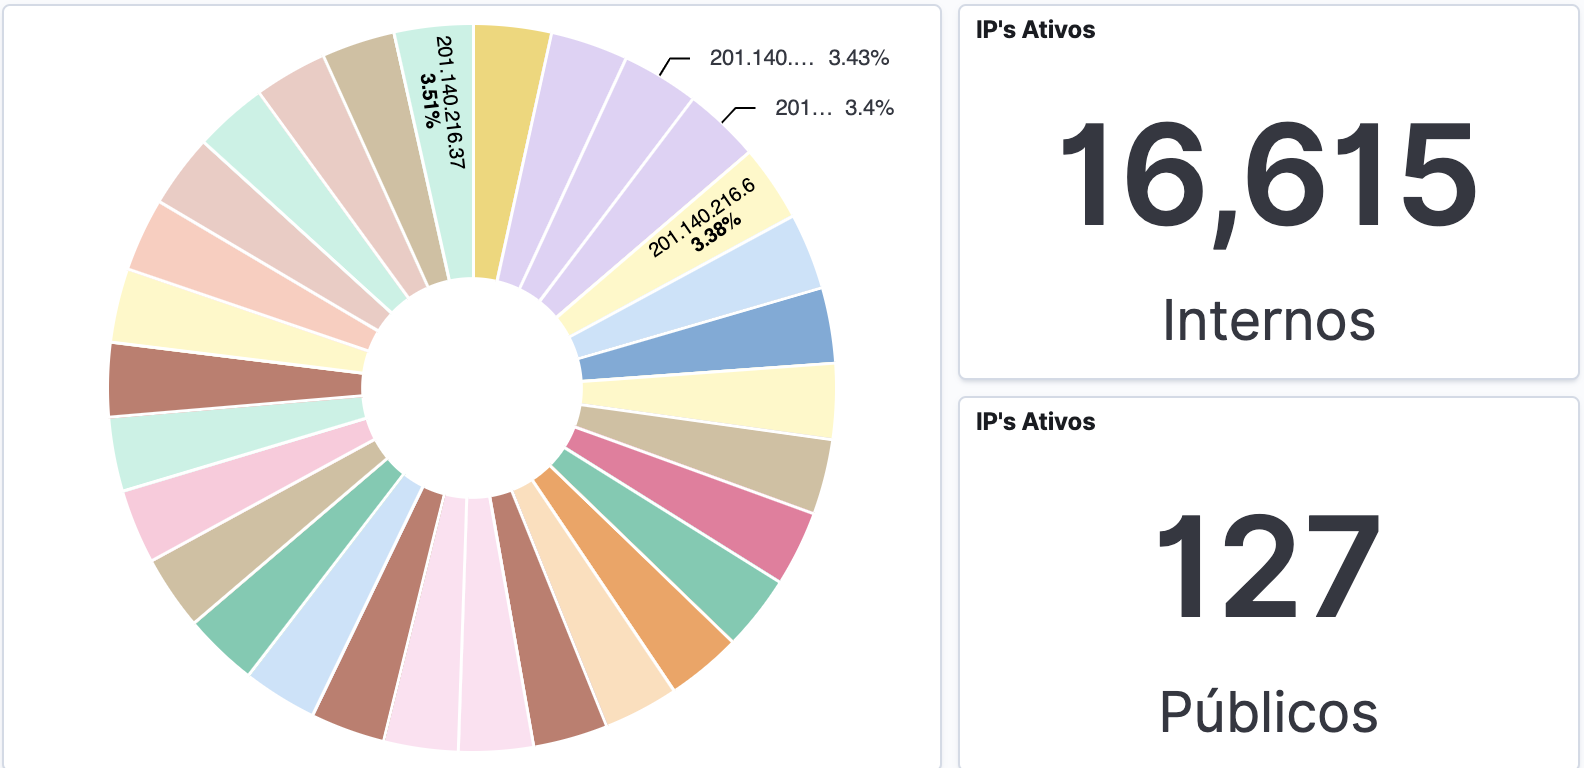Click the 127 metric value
Screen dimensions: 1584x768
point(1267,568)
